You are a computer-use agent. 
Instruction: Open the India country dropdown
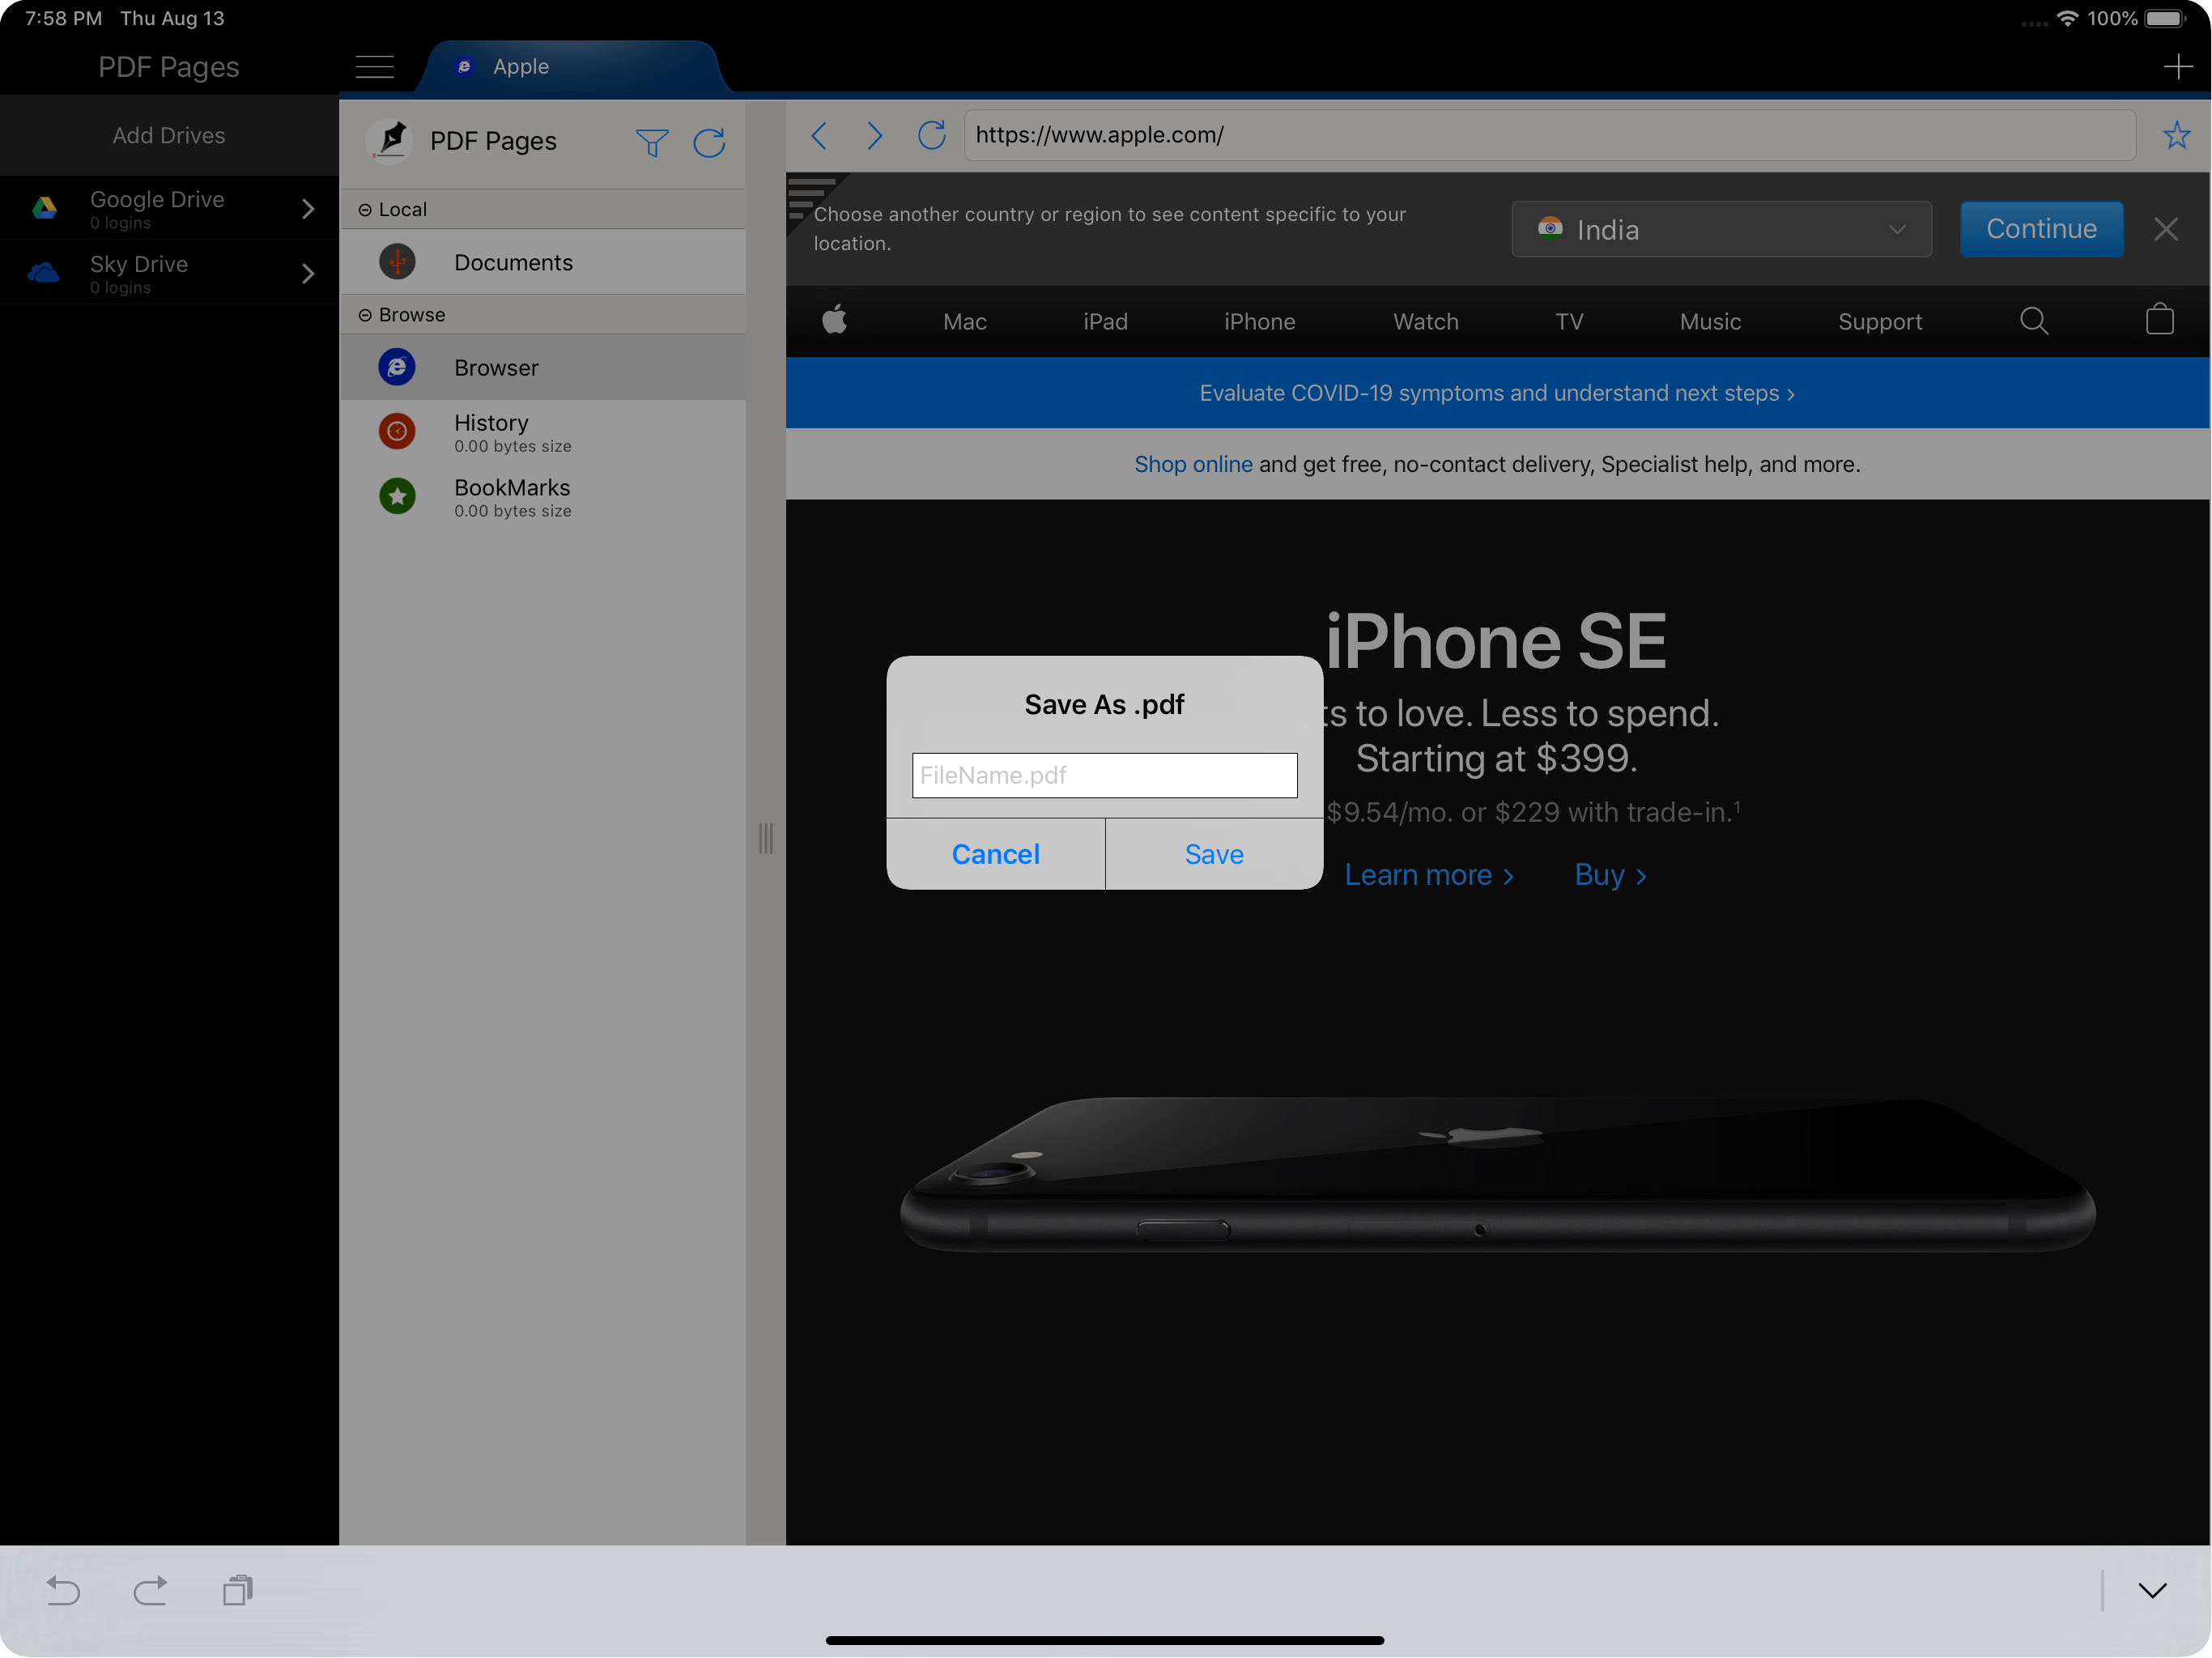click(1721, 230)
